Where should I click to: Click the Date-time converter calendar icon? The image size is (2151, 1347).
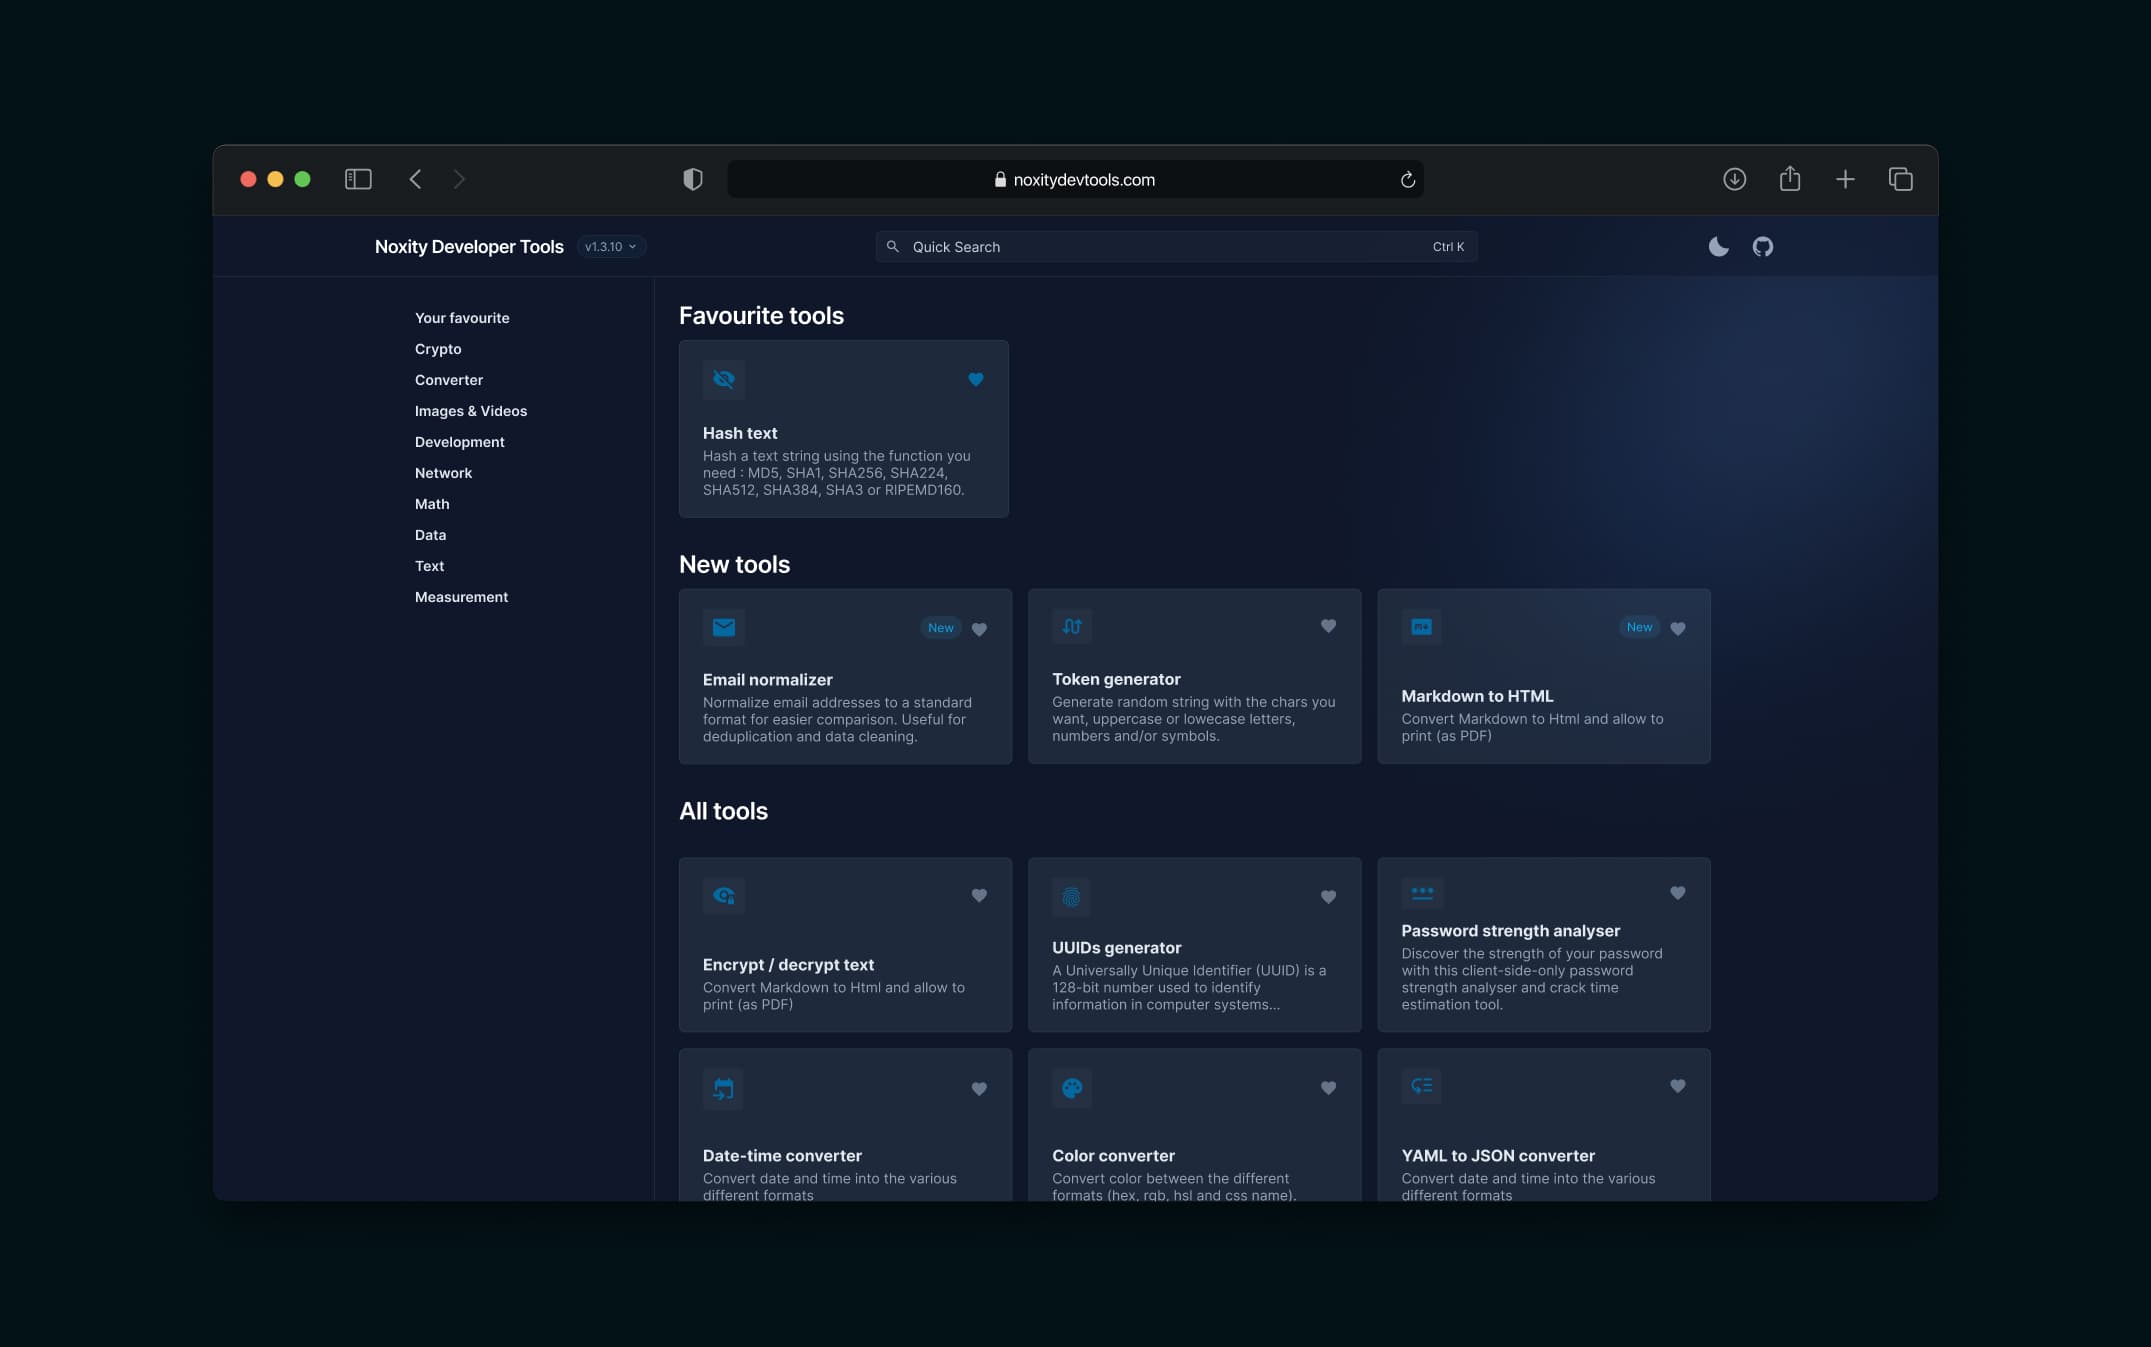[723, 1088]
